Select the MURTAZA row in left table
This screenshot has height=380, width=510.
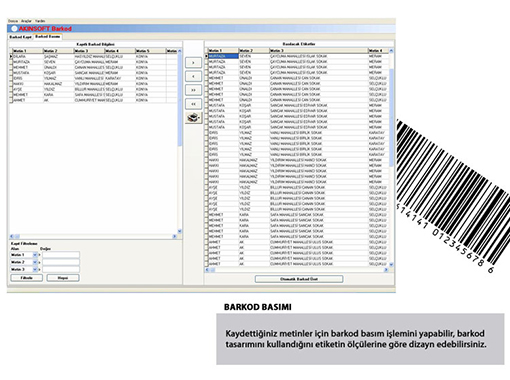(94, 62)
